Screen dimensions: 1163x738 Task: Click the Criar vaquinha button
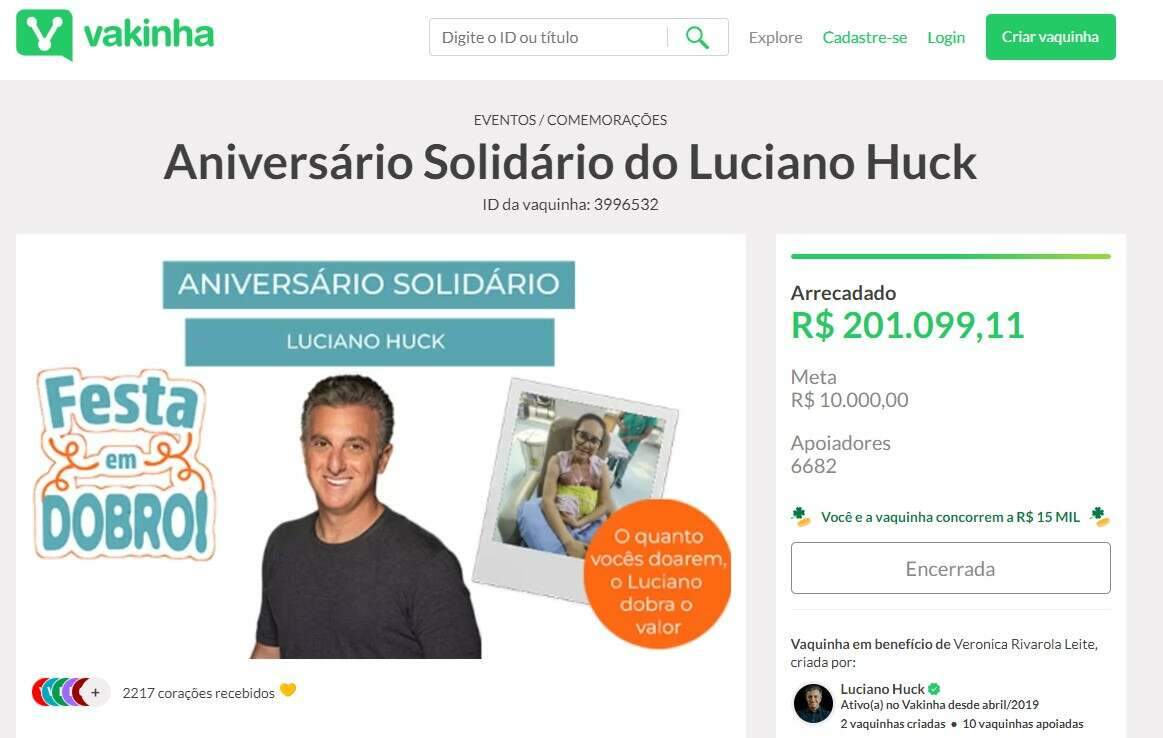pos(1050,37)
